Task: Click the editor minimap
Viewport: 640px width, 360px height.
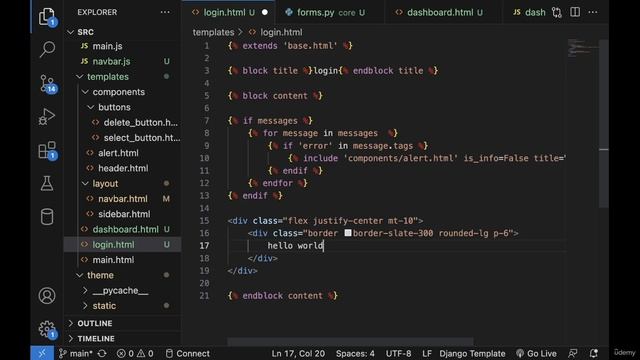Action: click(x=582, y=48)
